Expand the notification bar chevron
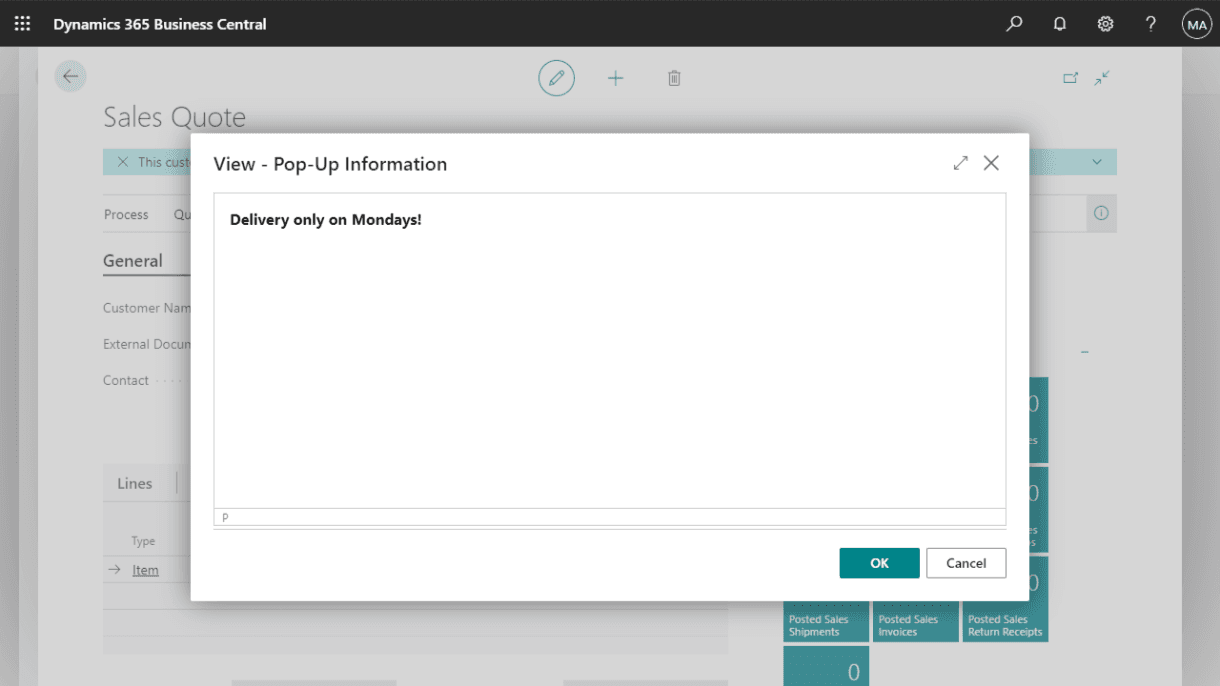Viewport: 1220px width, 686px height. coord(1097,162)
